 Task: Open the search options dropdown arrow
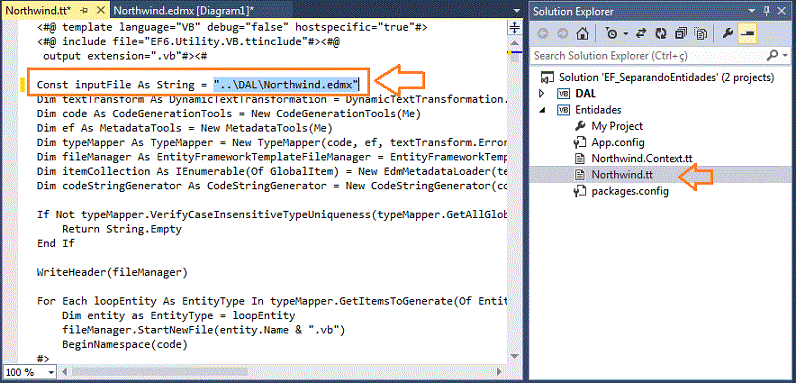(x=785, y=55)
